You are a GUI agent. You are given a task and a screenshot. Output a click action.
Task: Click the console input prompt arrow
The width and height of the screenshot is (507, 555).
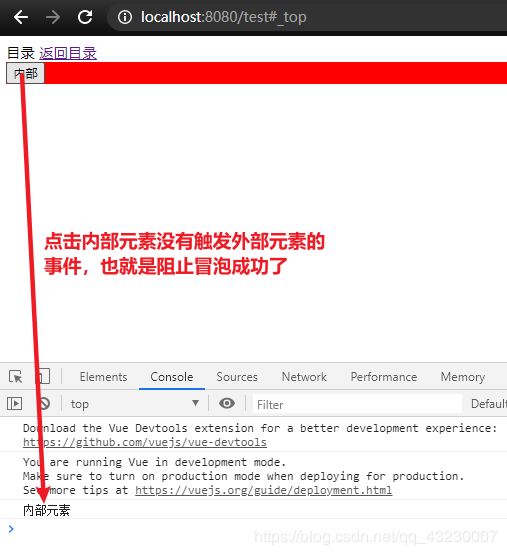point(11,528)
